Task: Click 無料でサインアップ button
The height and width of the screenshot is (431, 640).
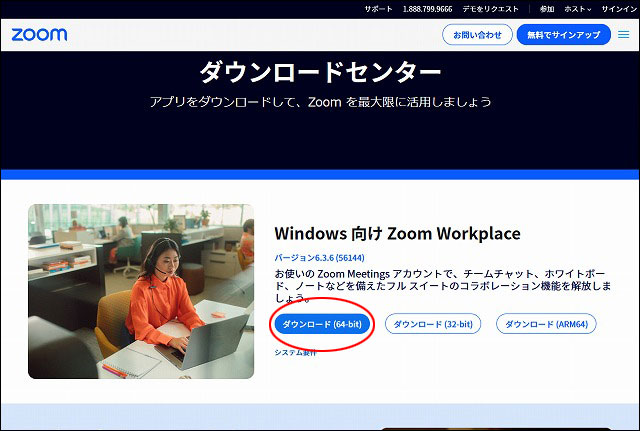Action: [564, 35]
